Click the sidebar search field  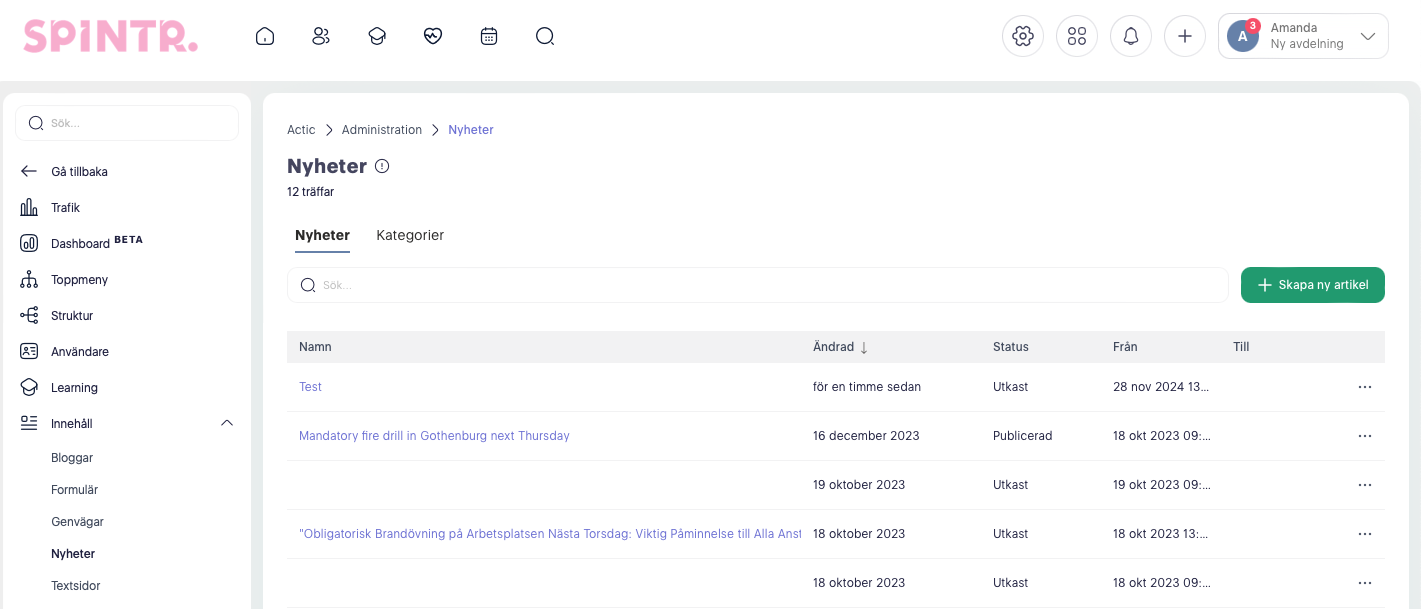click(x=127, y=123)
